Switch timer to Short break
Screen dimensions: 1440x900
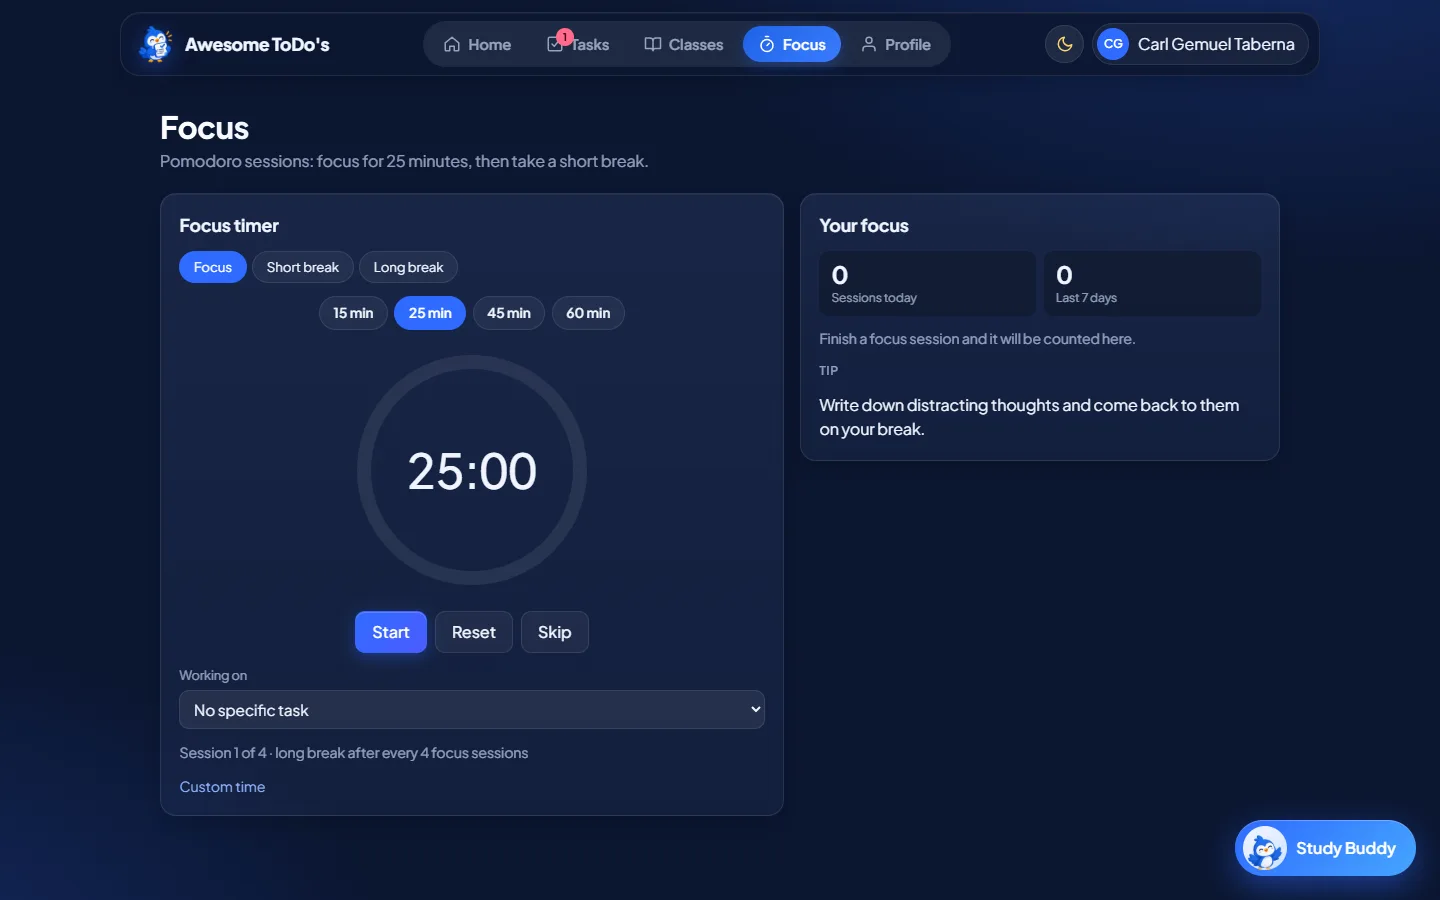pos(303,267)
